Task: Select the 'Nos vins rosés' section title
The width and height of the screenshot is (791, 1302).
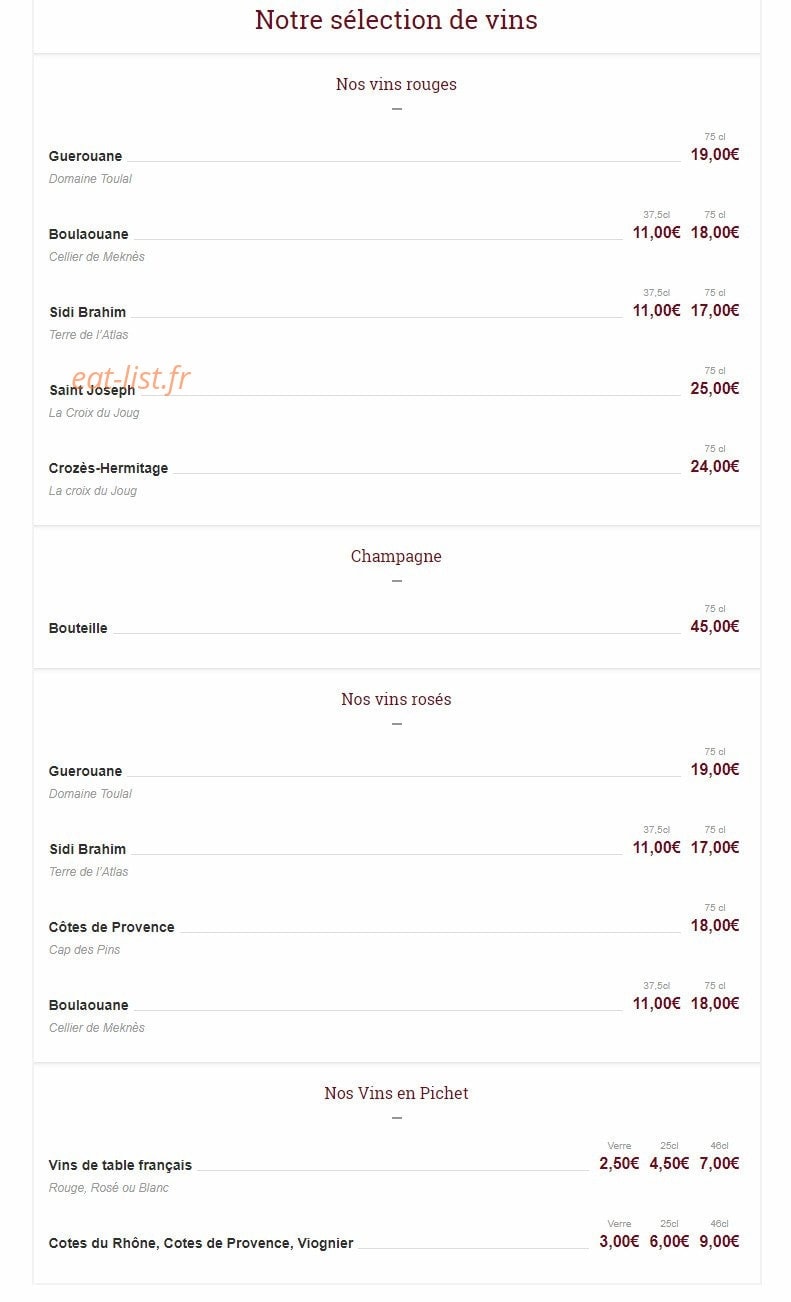Action: point(396,699)
